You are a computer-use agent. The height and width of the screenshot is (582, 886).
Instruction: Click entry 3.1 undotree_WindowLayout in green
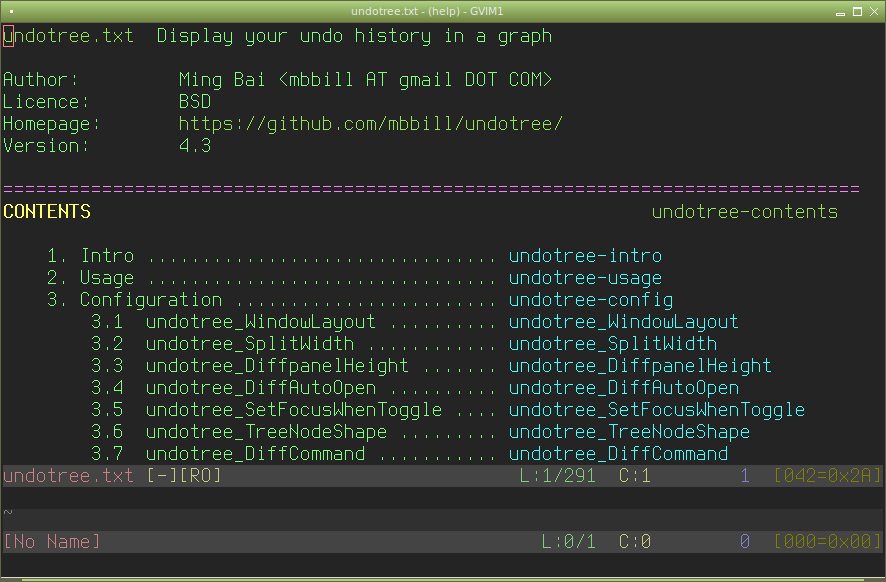click(233, 322)
